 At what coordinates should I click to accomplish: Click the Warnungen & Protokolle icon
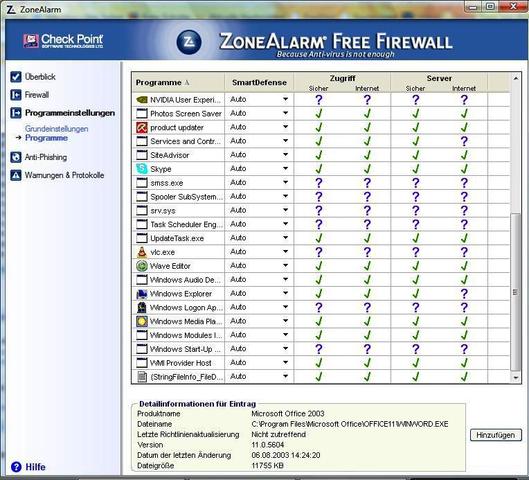16,175
